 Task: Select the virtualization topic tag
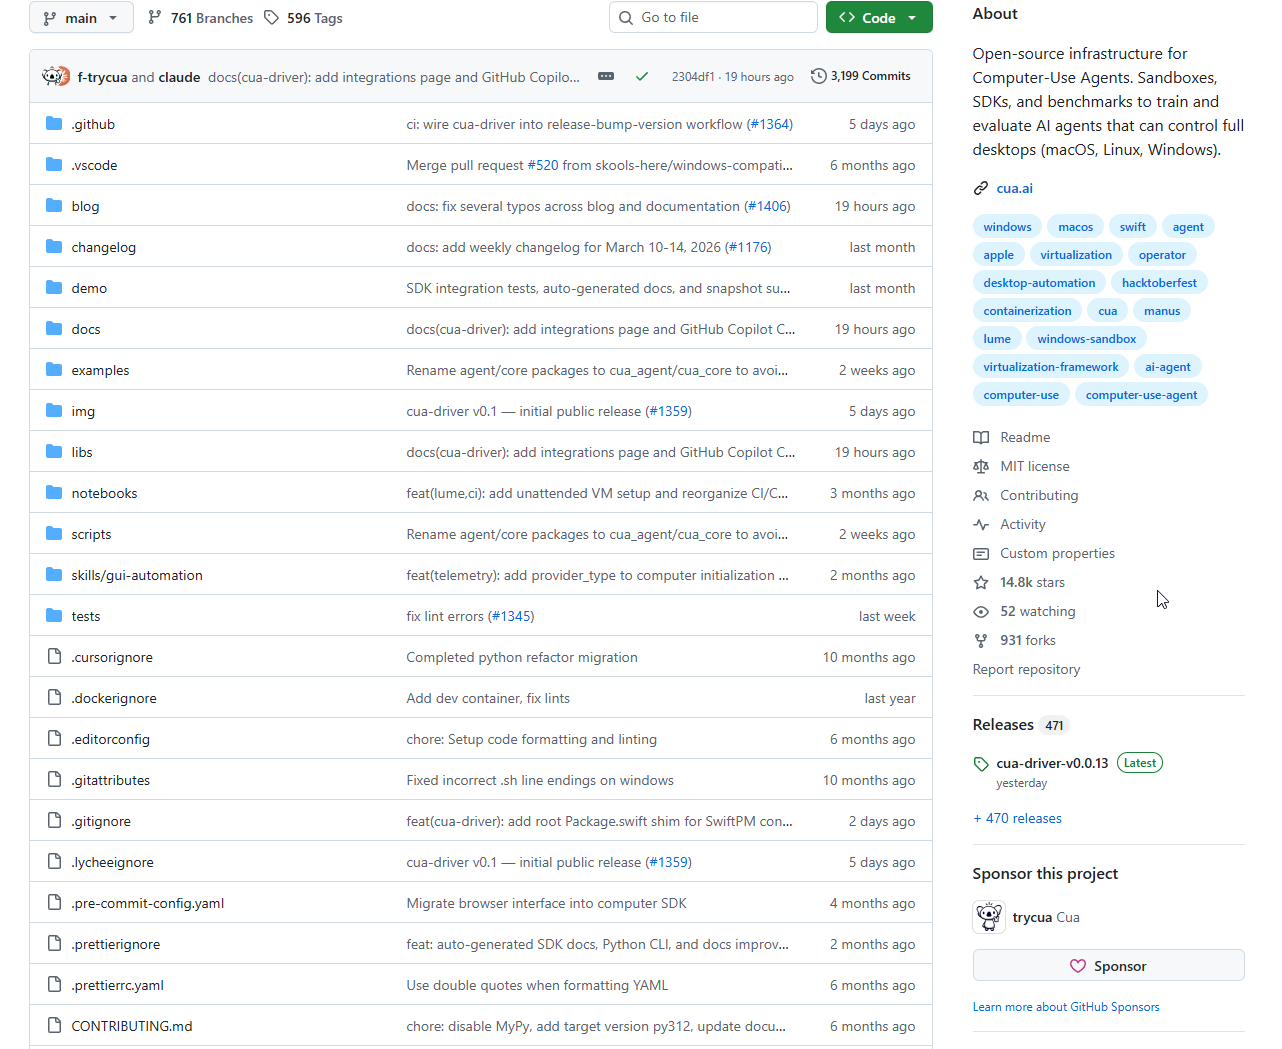pyautogui.click(x=1075, y=255)
